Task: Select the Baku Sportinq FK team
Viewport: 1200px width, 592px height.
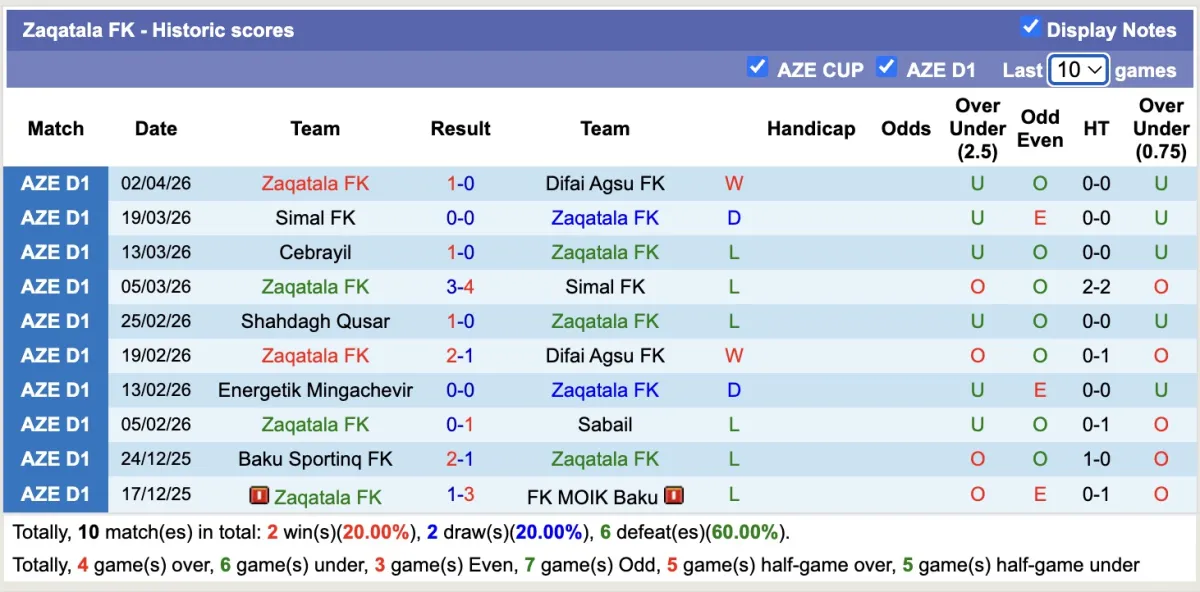Action: coord(315,459)
